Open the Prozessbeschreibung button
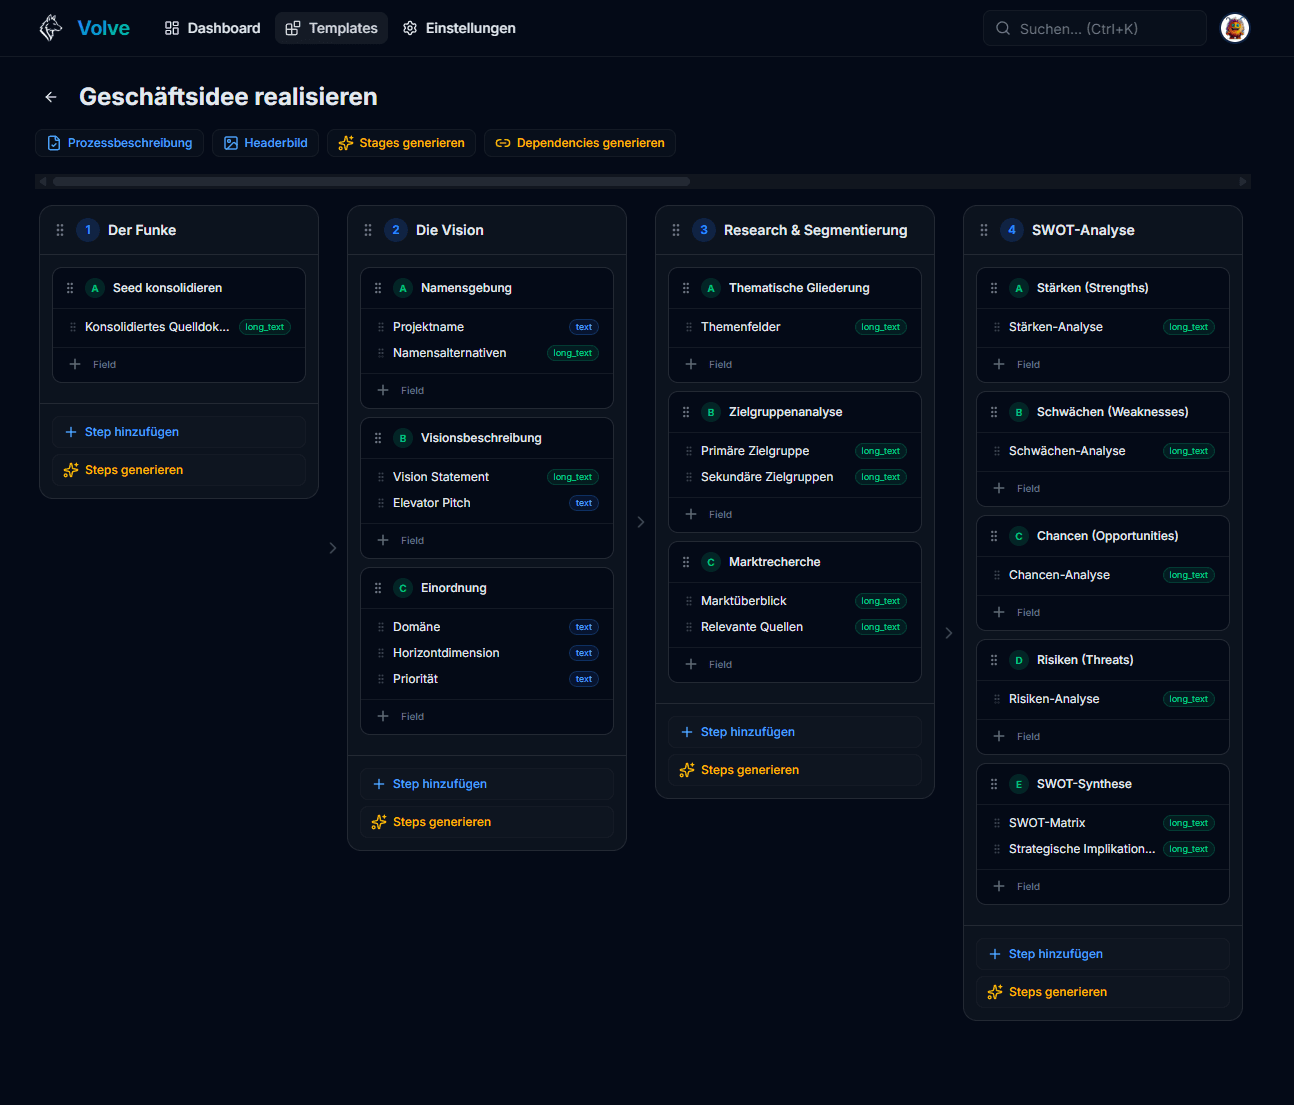 pos(120,143)
